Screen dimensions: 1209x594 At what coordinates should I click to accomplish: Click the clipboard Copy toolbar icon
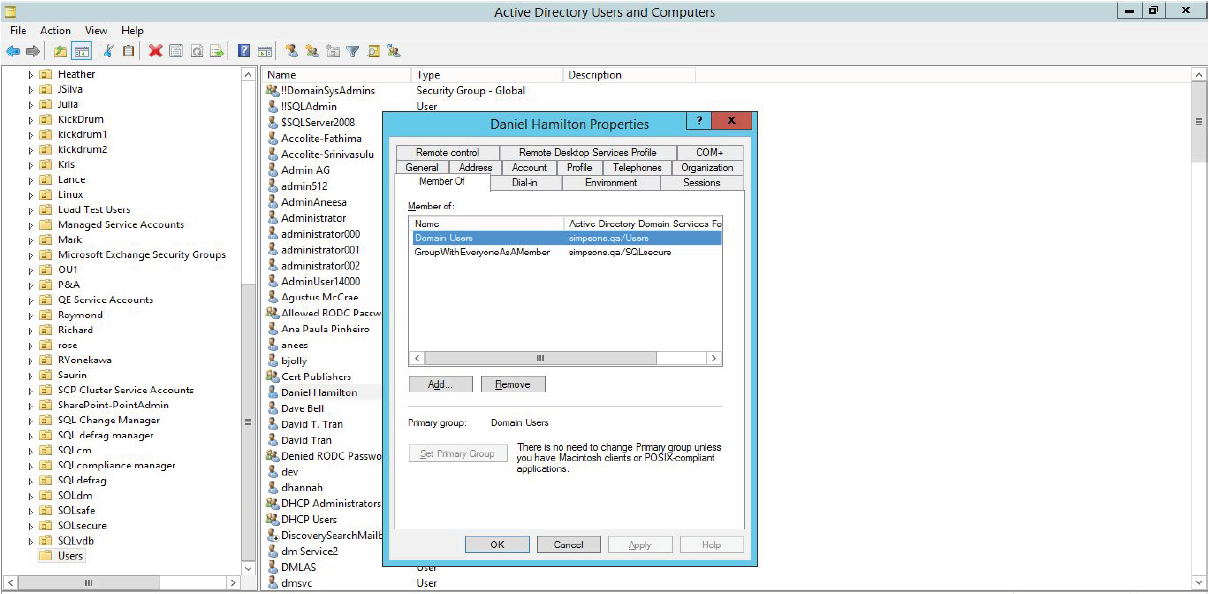click(128, 51)
